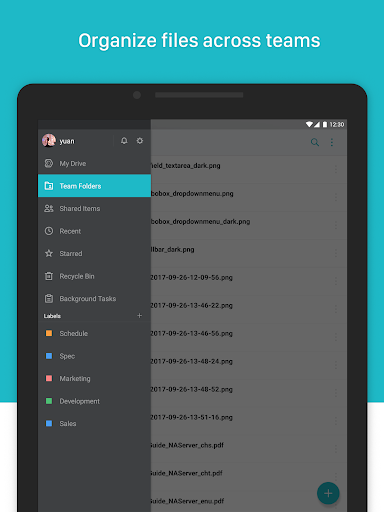This screenshot has width=384, height=512.
Task: Open Guide_NAServer_cht.pdf
Action: 249,477
